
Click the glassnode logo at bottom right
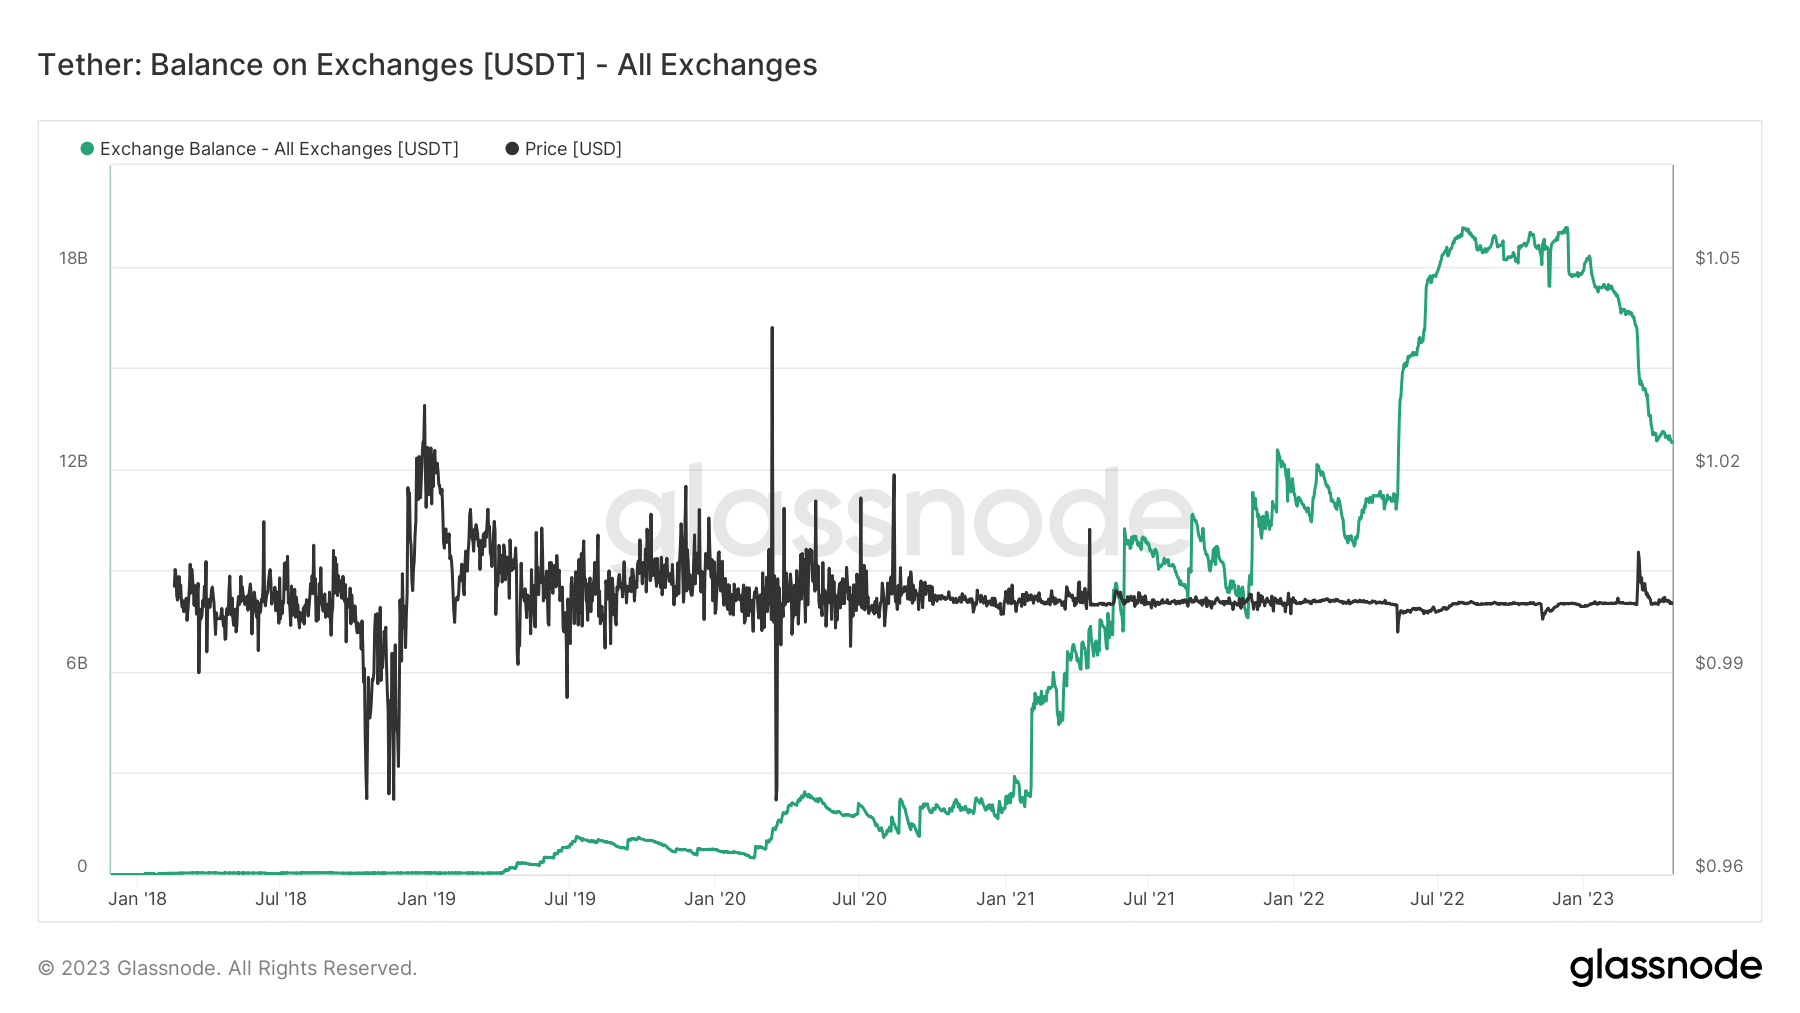[x=1665, y=967]
